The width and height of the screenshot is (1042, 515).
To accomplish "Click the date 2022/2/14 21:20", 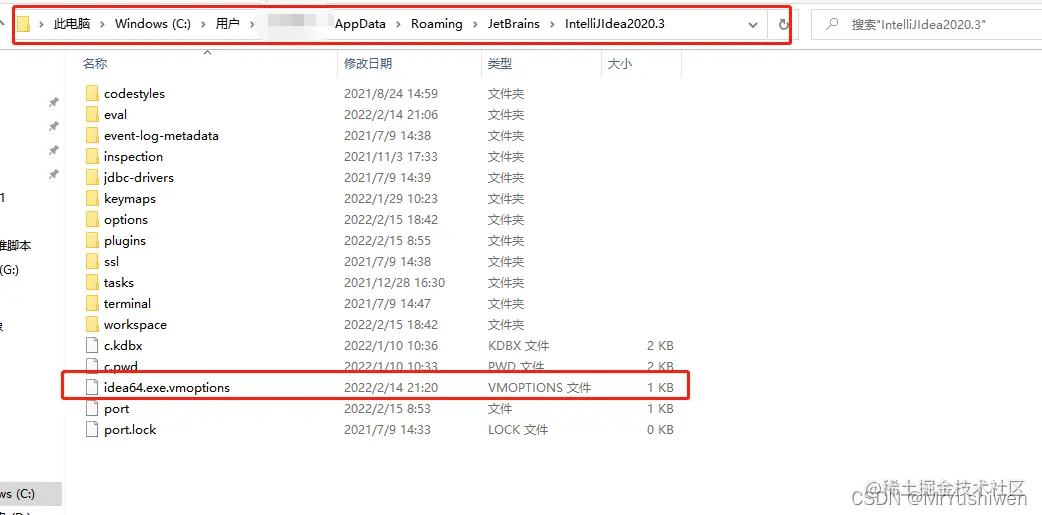I will 391,387.
